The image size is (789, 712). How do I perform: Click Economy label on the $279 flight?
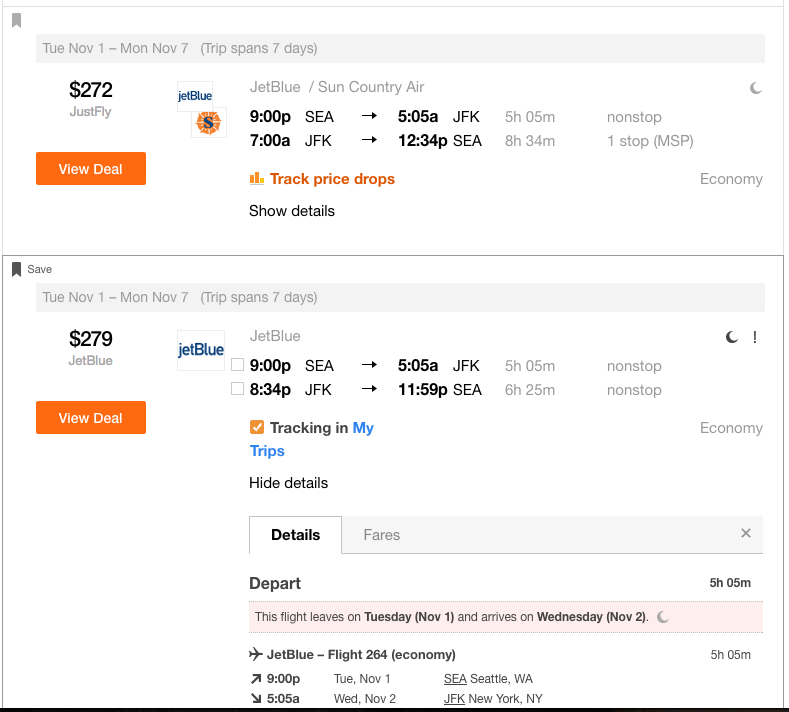pos(731,428)
